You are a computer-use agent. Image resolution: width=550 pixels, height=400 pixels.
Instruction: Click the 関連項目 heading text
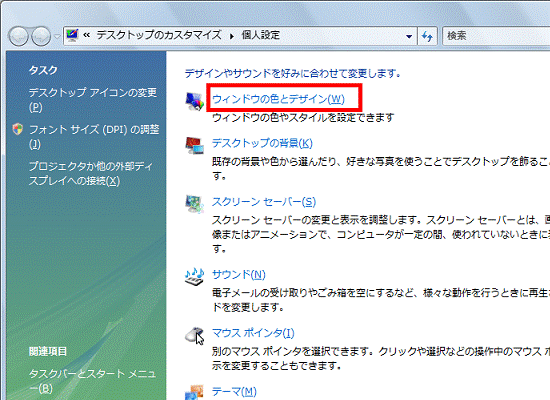tap(48, 351)
